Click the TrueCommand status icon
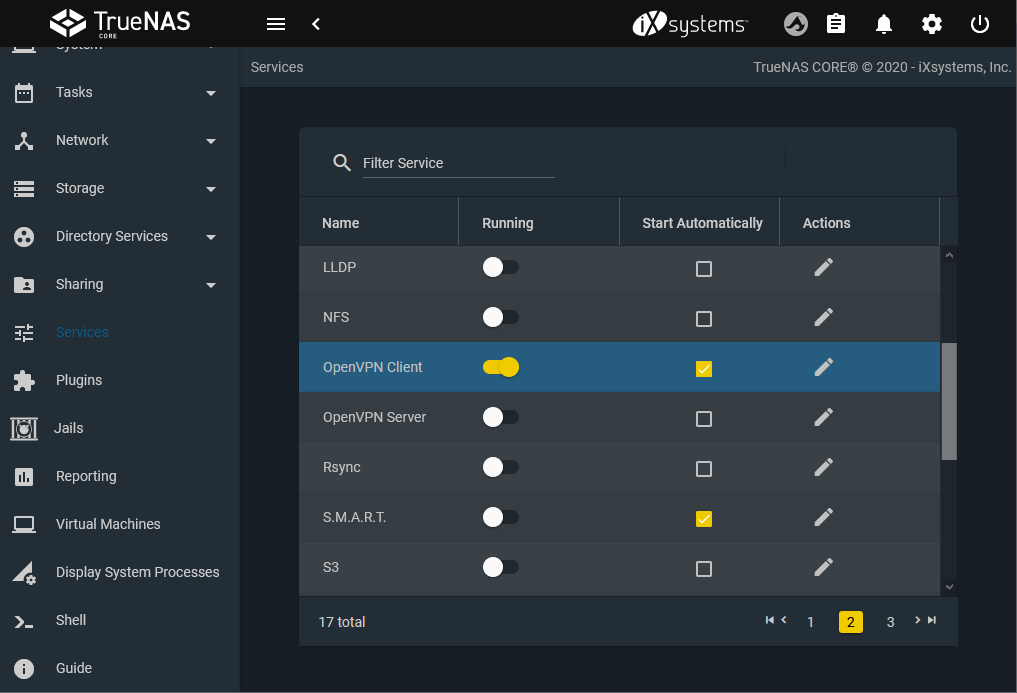Image resolution: width=1017 pixels, height=693 pixels. [796, 24]
